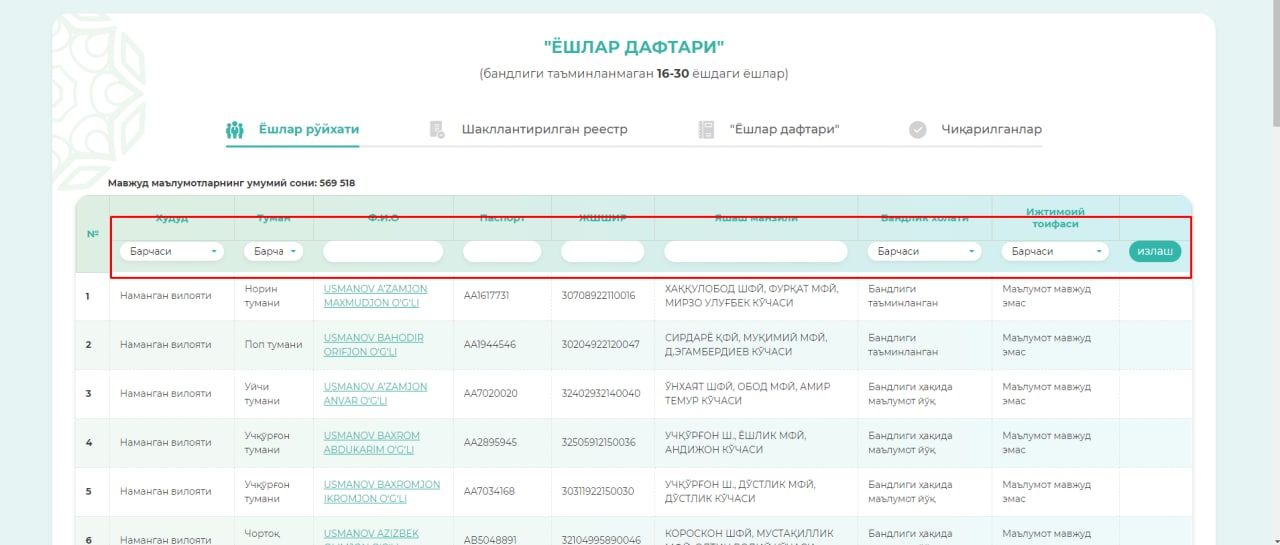Image resolution: width=1280 pixels, height=545 pixels.
Task: Focus the Ф.И.О search field
Action: [x=383, y=252]
